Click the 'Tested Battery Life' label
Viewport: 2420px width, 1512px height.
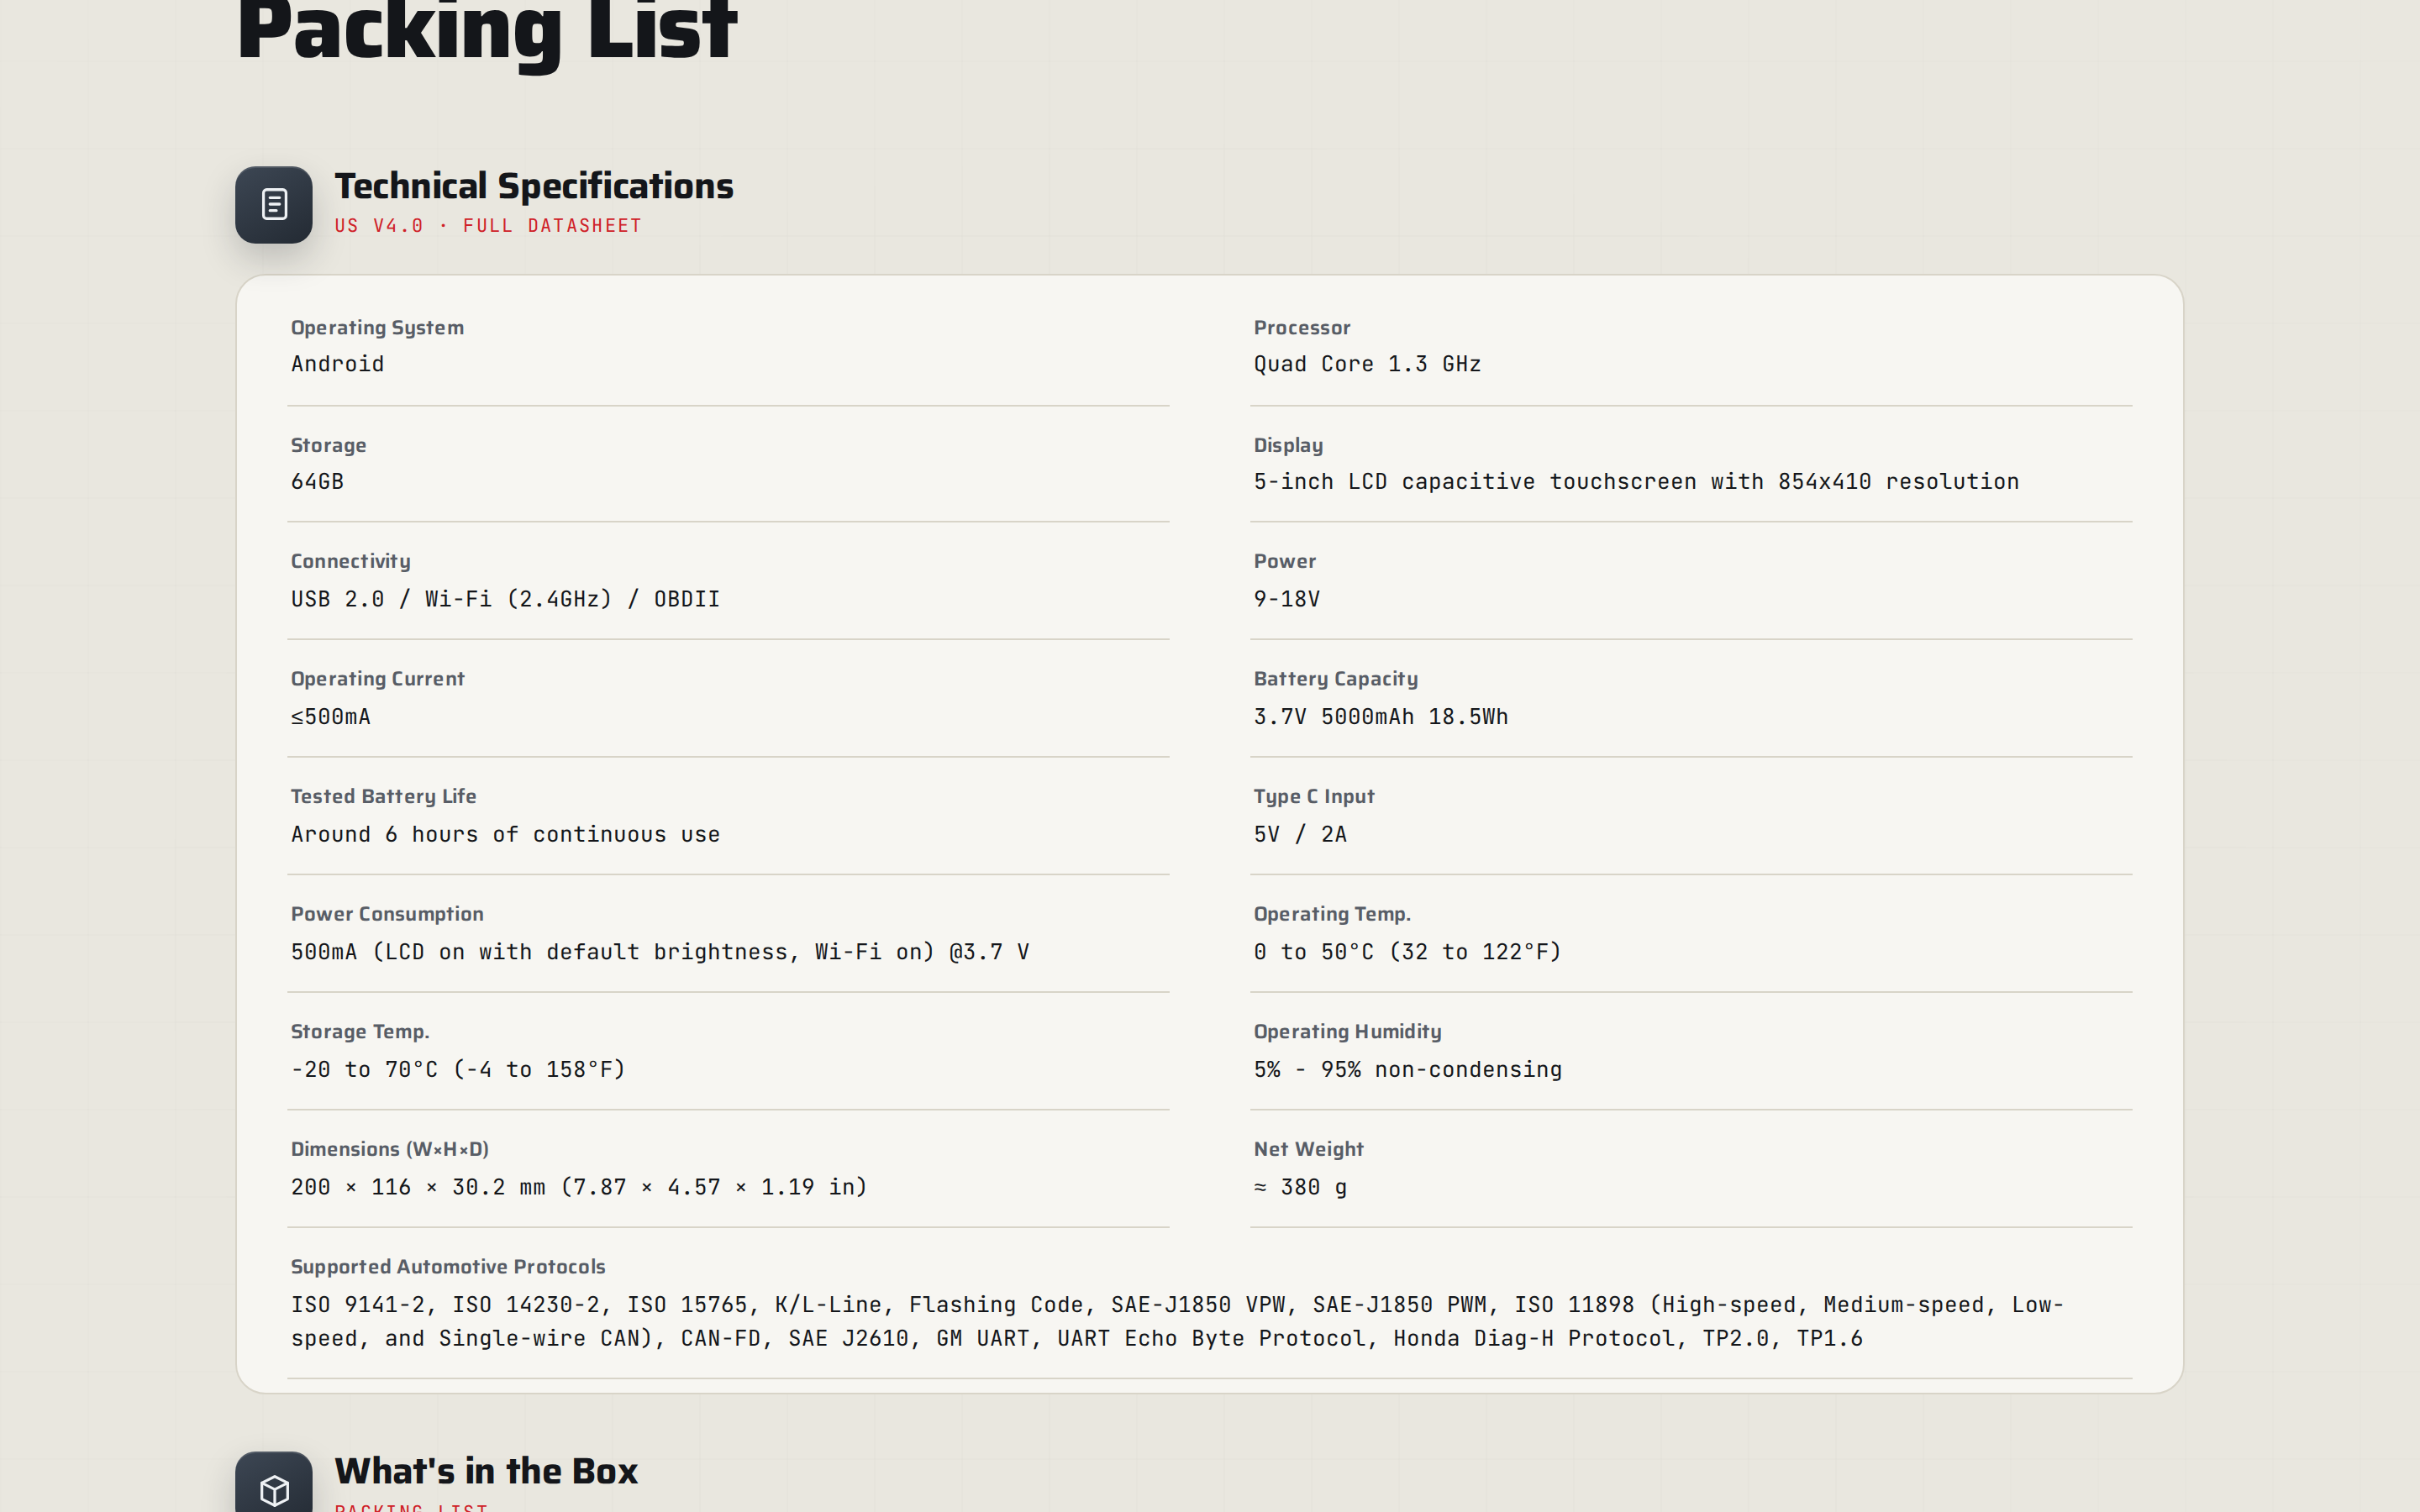tap(384, 797)
